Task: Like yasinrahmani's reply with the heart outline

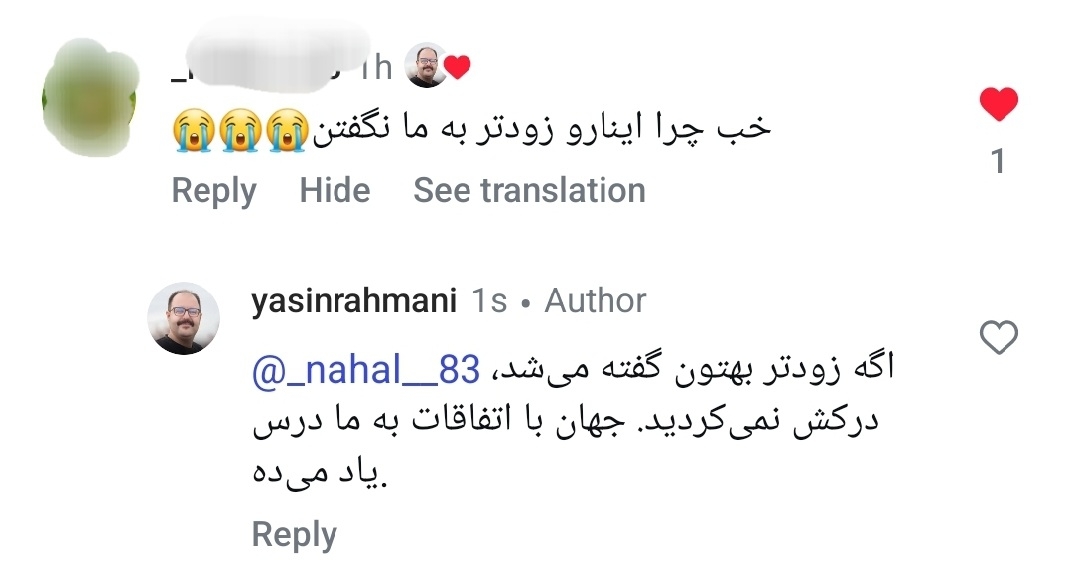Action: click(998, 339)
